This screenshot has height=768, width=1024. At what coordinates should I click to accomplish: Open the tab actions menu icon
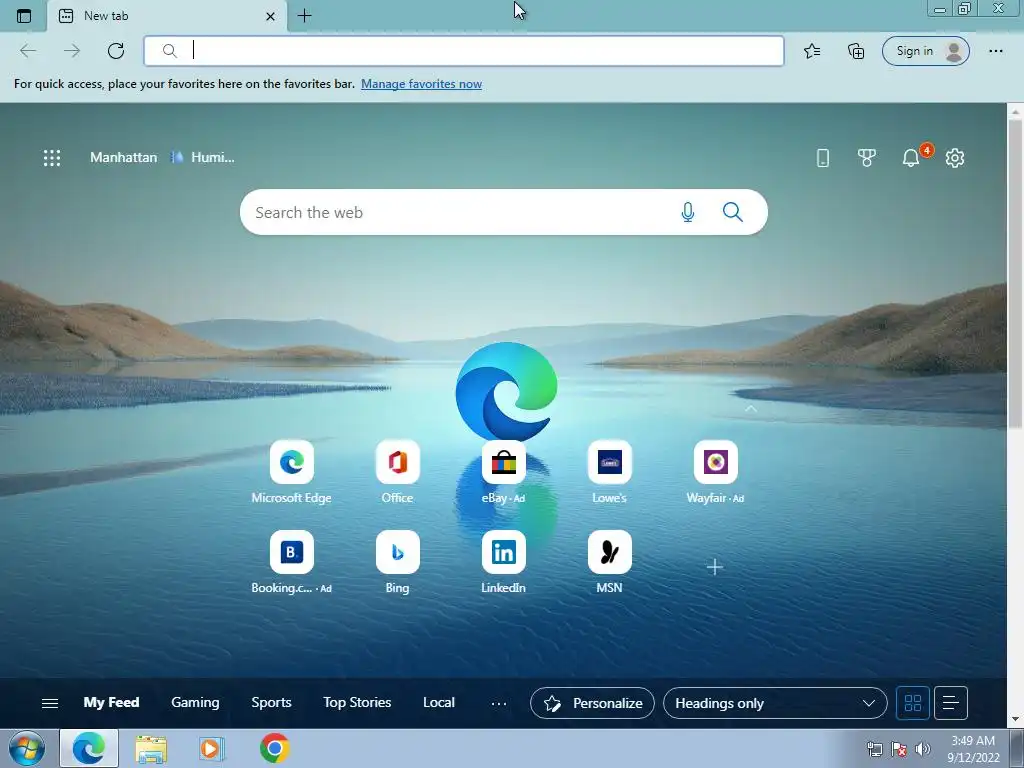coord(24,16)
